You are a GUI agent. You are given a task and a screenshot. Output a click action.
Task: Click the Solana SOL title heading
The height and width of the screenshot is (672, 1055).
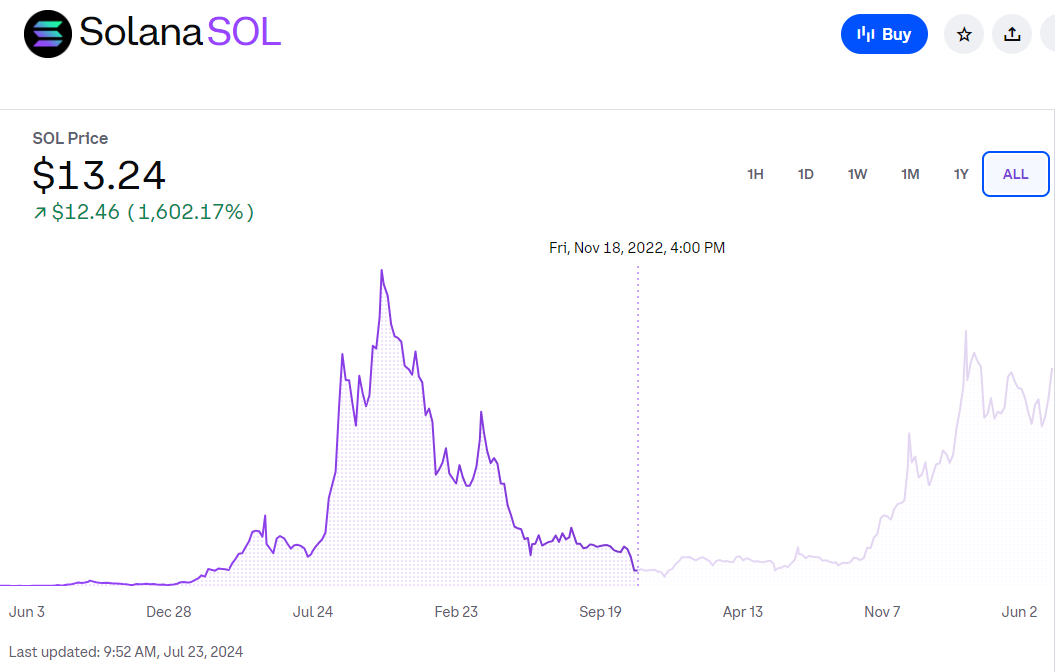[180, 32]
